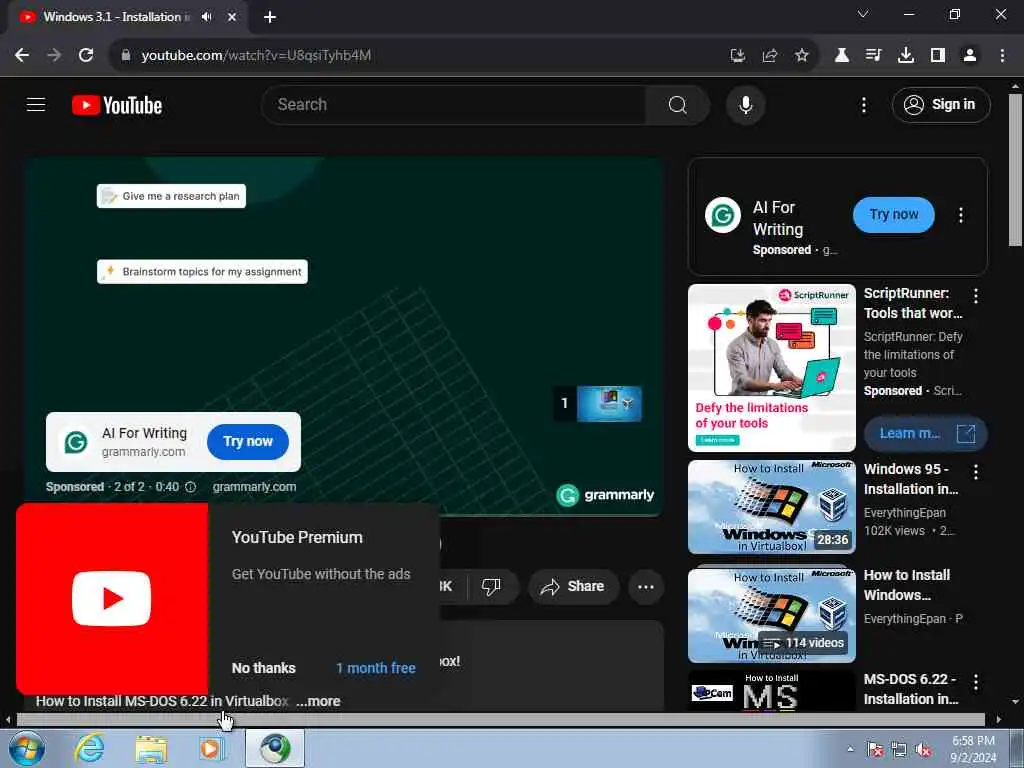1024x768 pixels.
Task: Click sponsored ad info icon
Action: pos(190,487)
